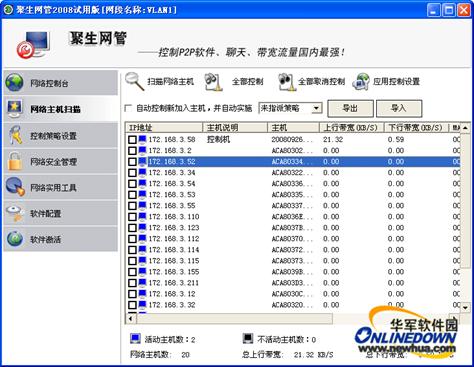
Task: Click the 网络实用工具 sidebar icon
Action: click(x=15, y=187)
